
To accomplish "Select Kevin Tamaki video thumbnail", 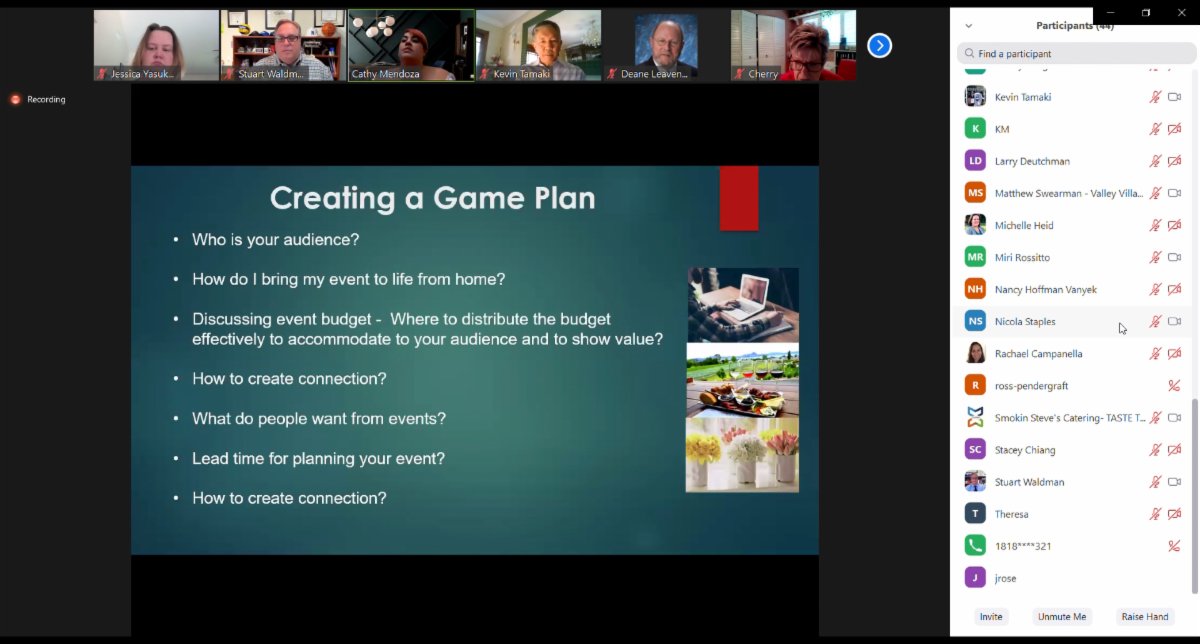I will pos(538,46).
